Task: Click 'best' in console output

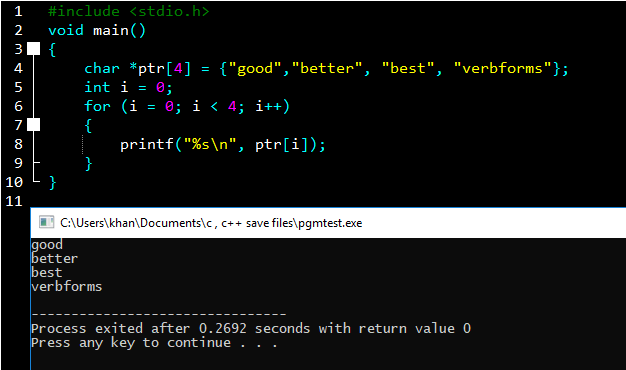Action: click(x=47, y=273)
